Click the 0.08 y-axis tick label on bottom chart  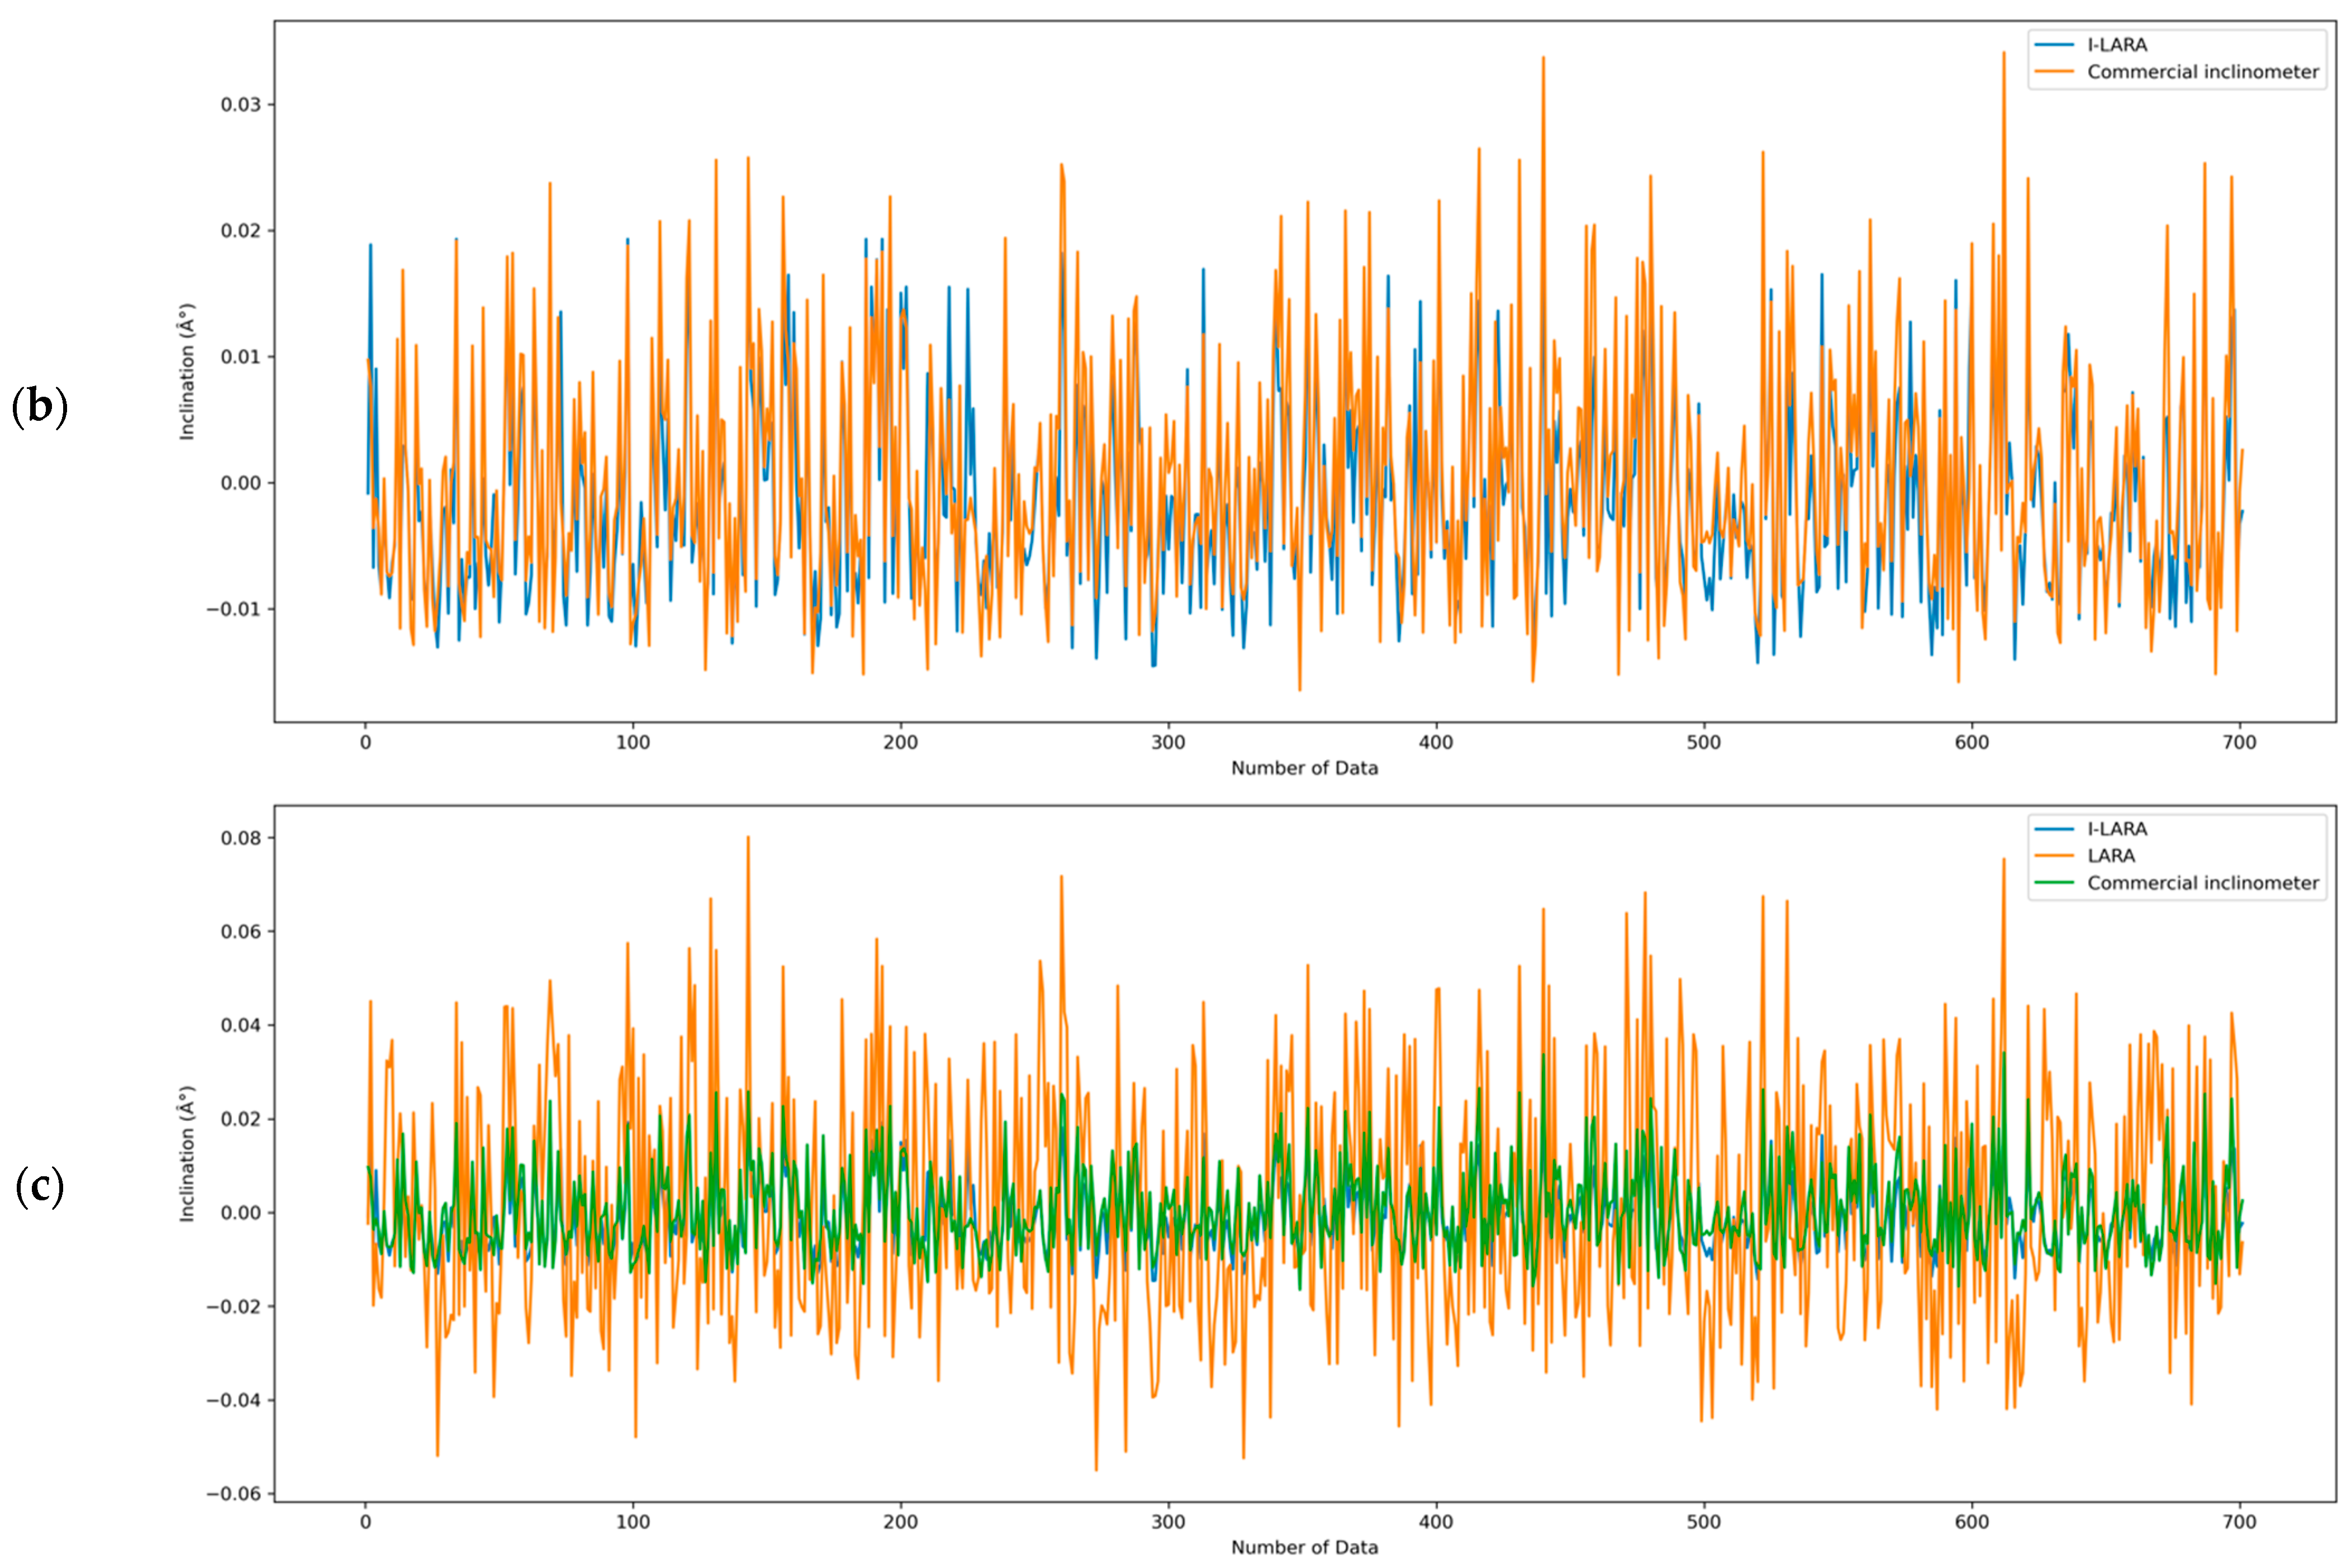(241, 838)
